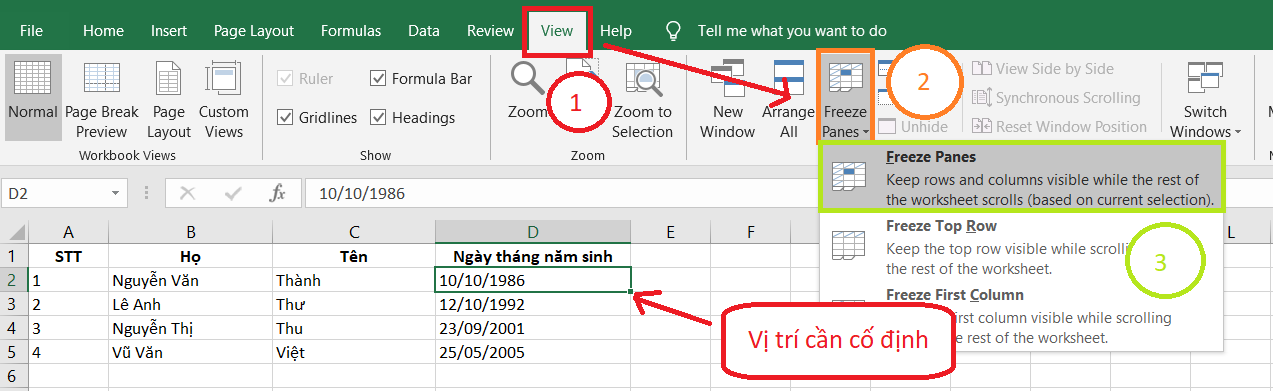Select column C header
The height and width of the screenshot is (391, 1273).
pos(353,232)
